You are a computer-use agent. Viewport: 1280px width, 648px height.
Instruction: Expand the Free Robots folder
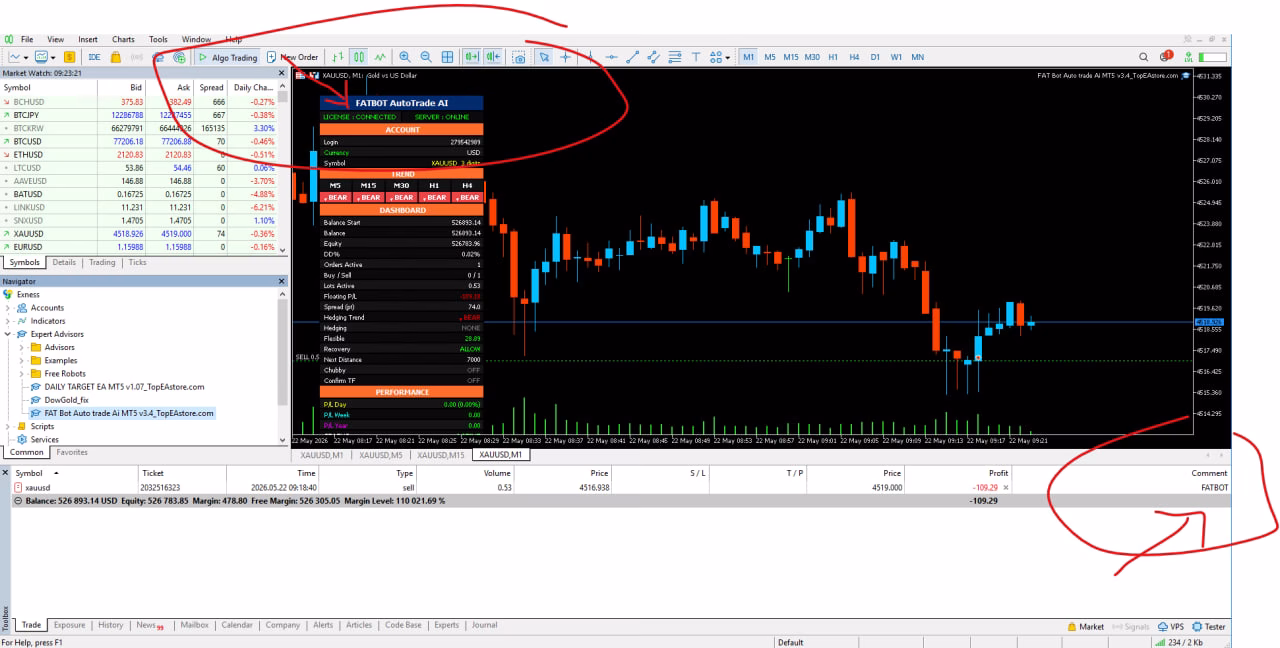22,373
